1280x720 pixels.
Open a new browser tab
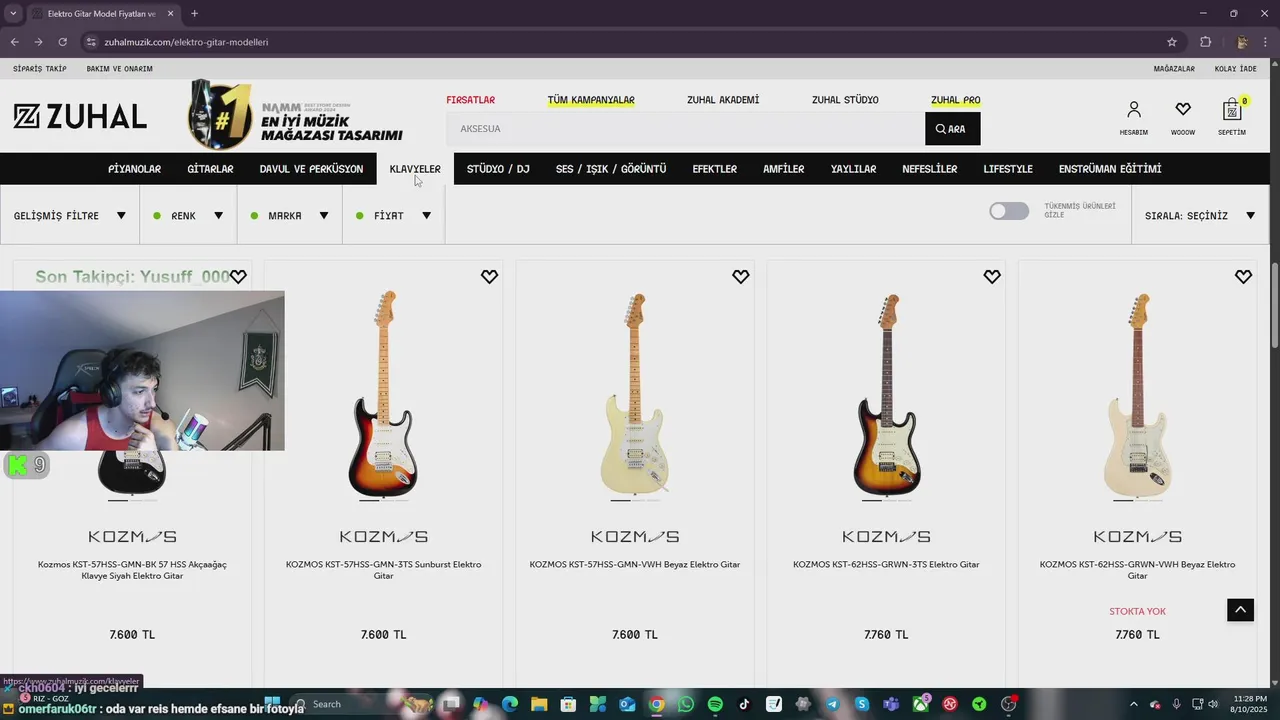tap(194, 13)
